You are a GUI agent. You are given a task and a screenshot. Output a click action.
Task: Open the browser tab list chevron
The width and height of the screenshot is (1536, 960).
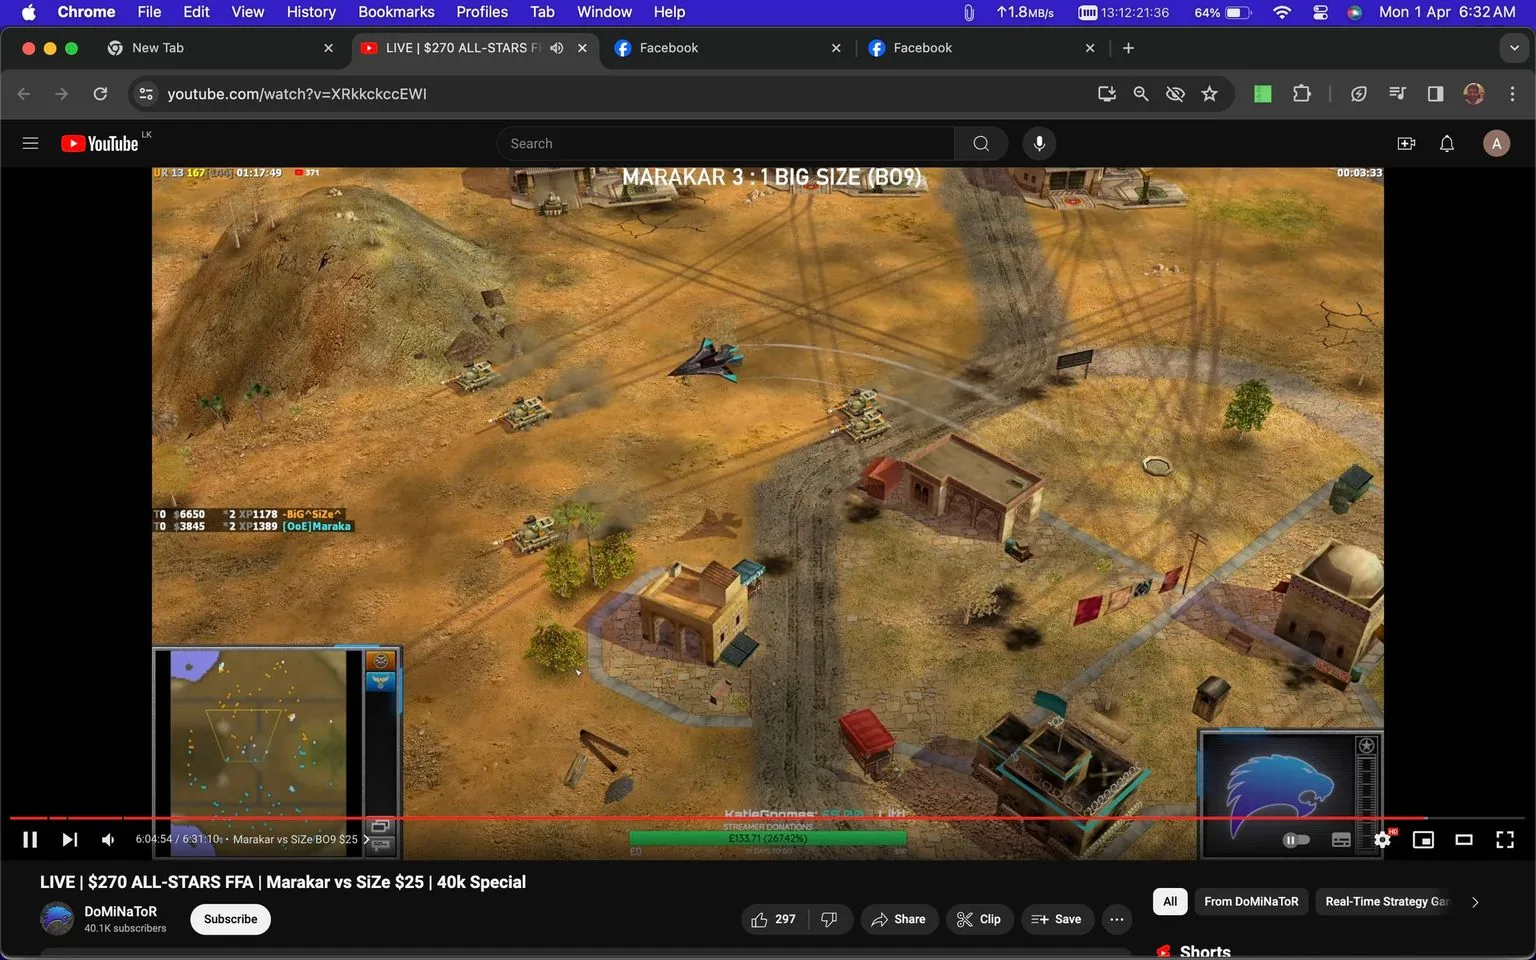(1516, 47)
